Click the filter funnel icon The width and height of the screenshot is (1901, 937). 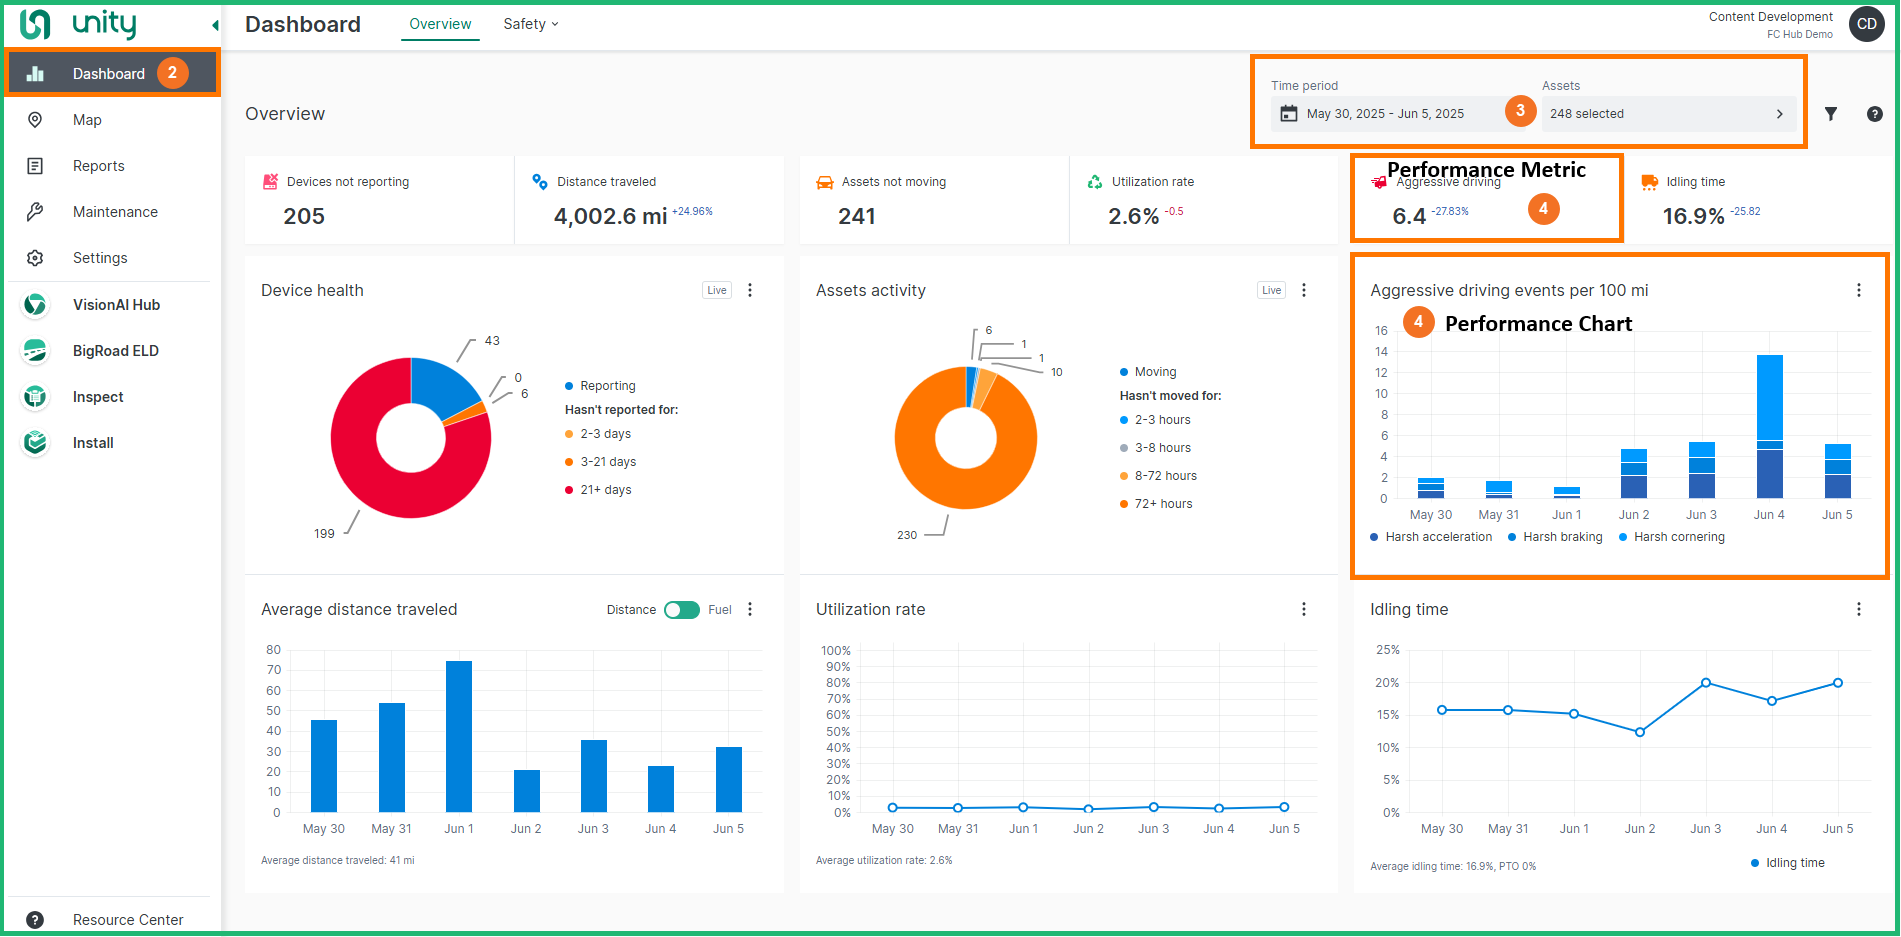coord(1830,114)
